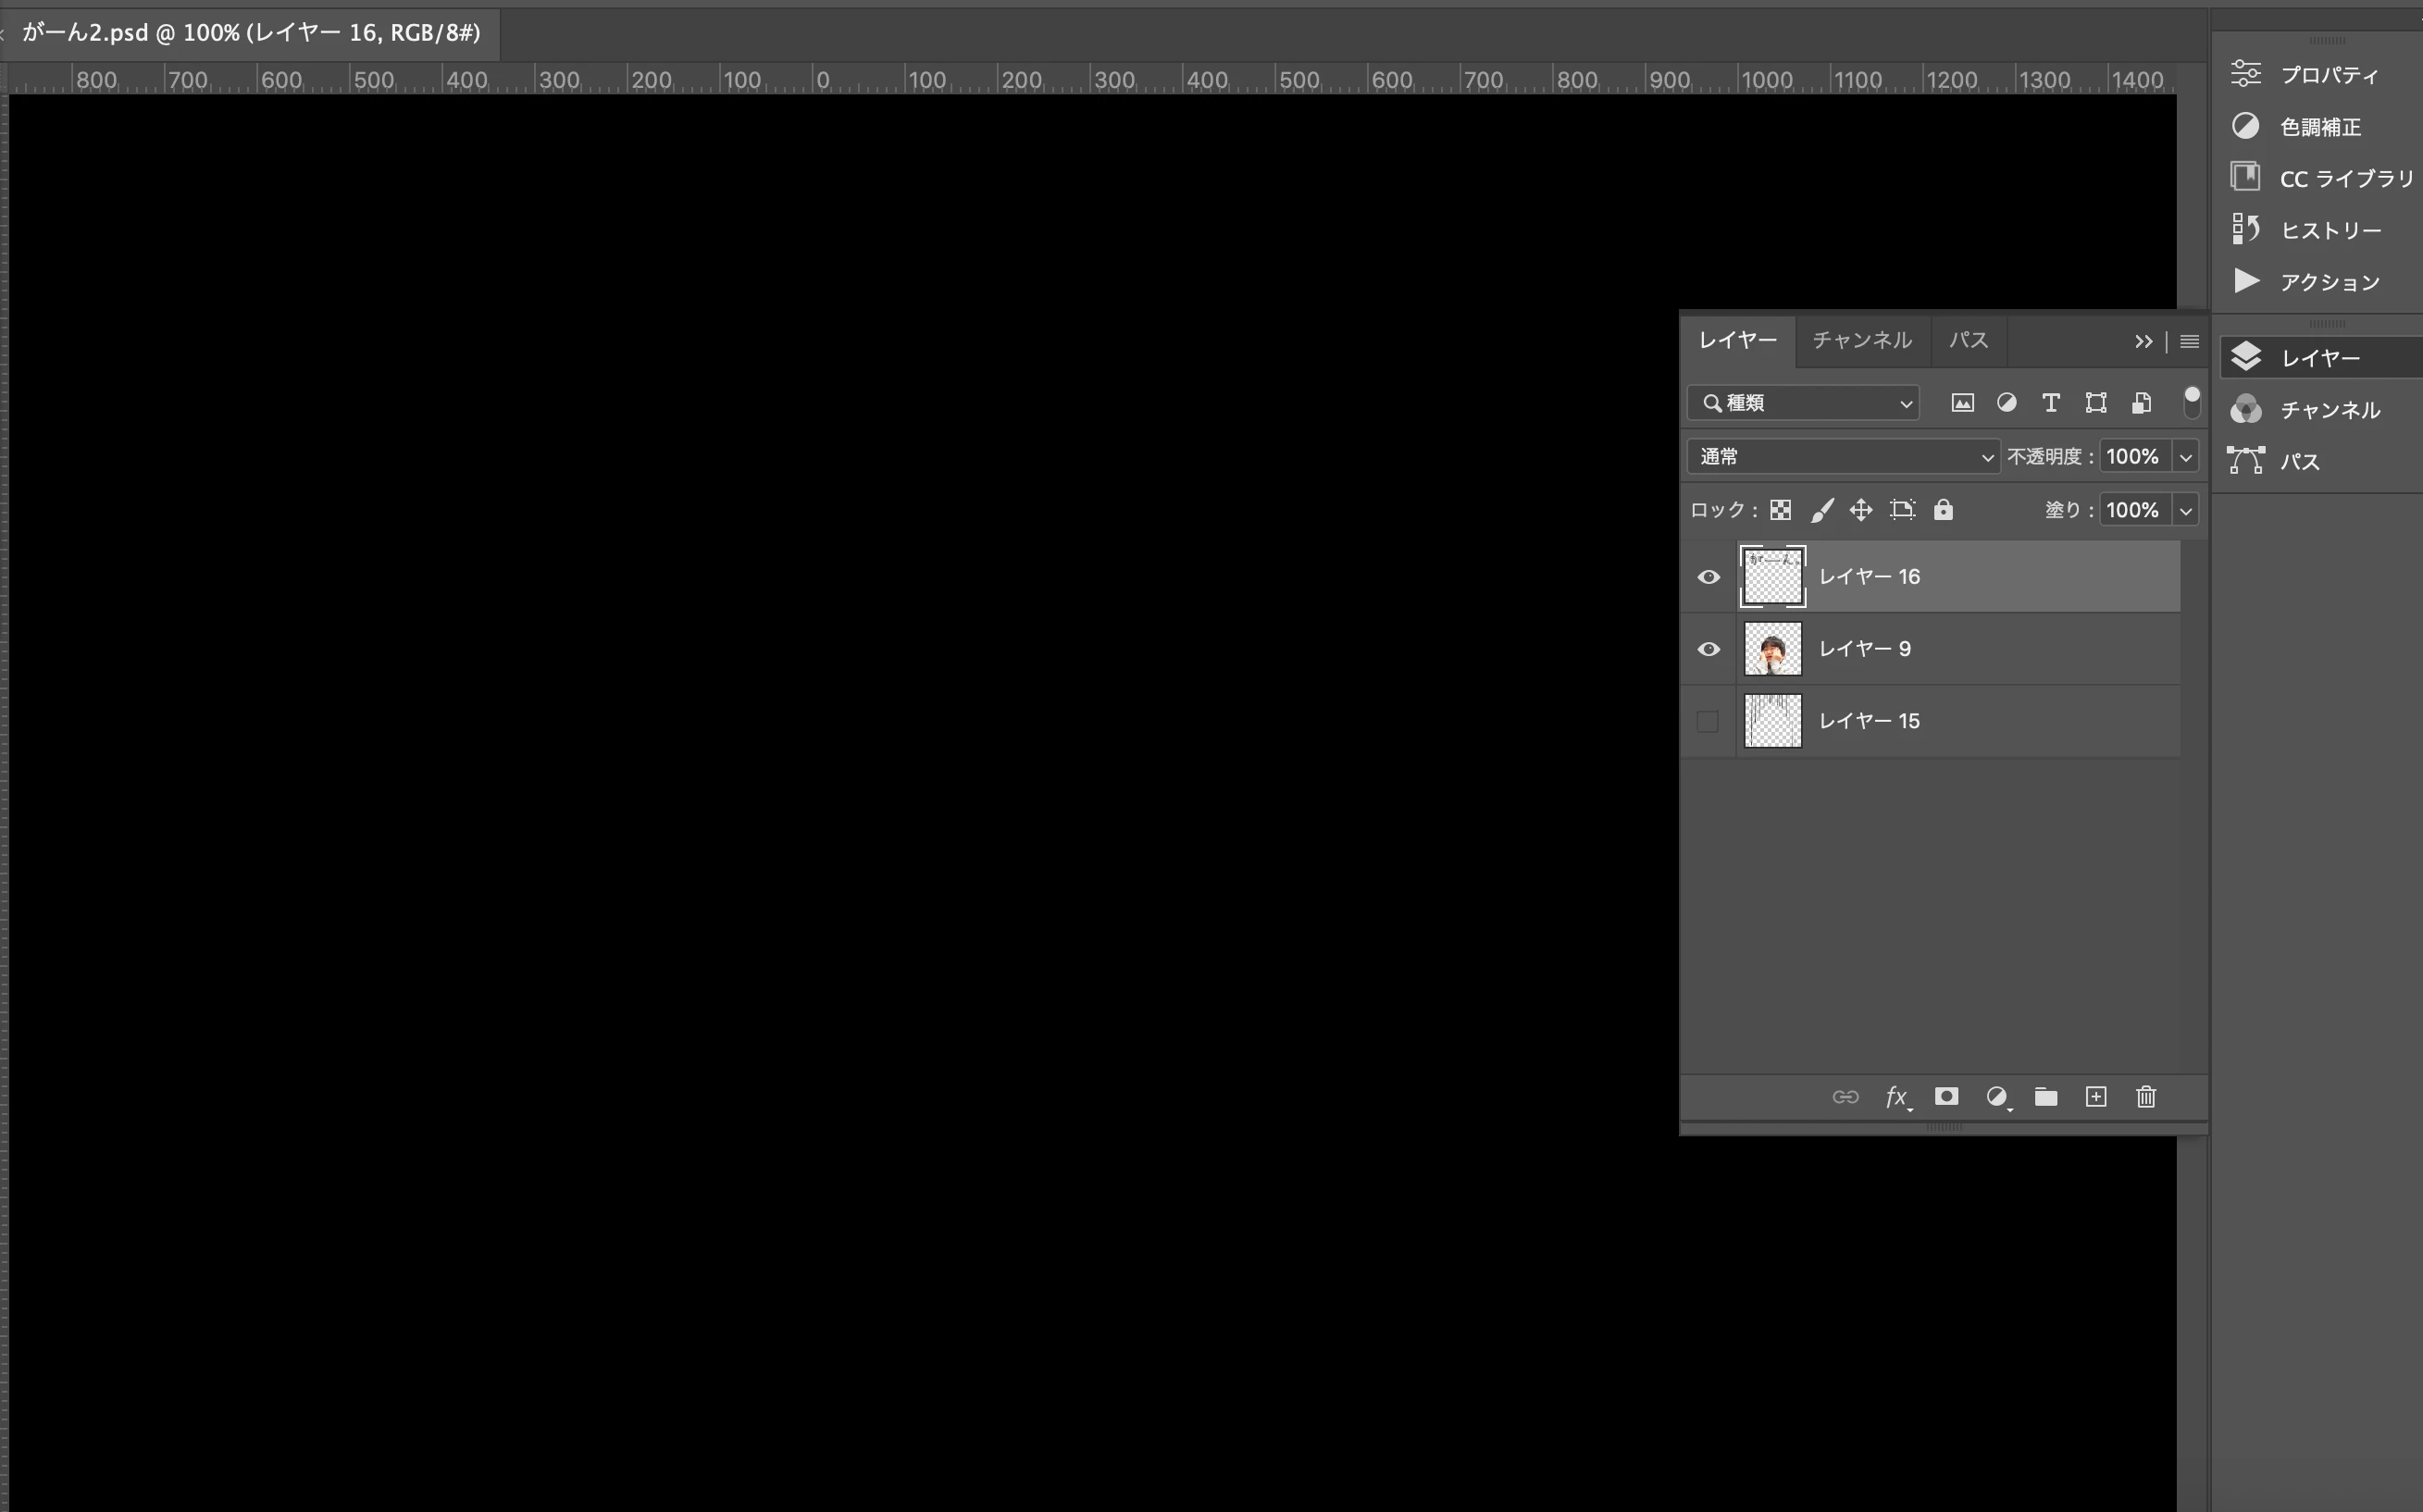The height and width of the screenshot is (1512, 2423).
Task: Switch to the パス tab
Action: (x=1968, y=340)
